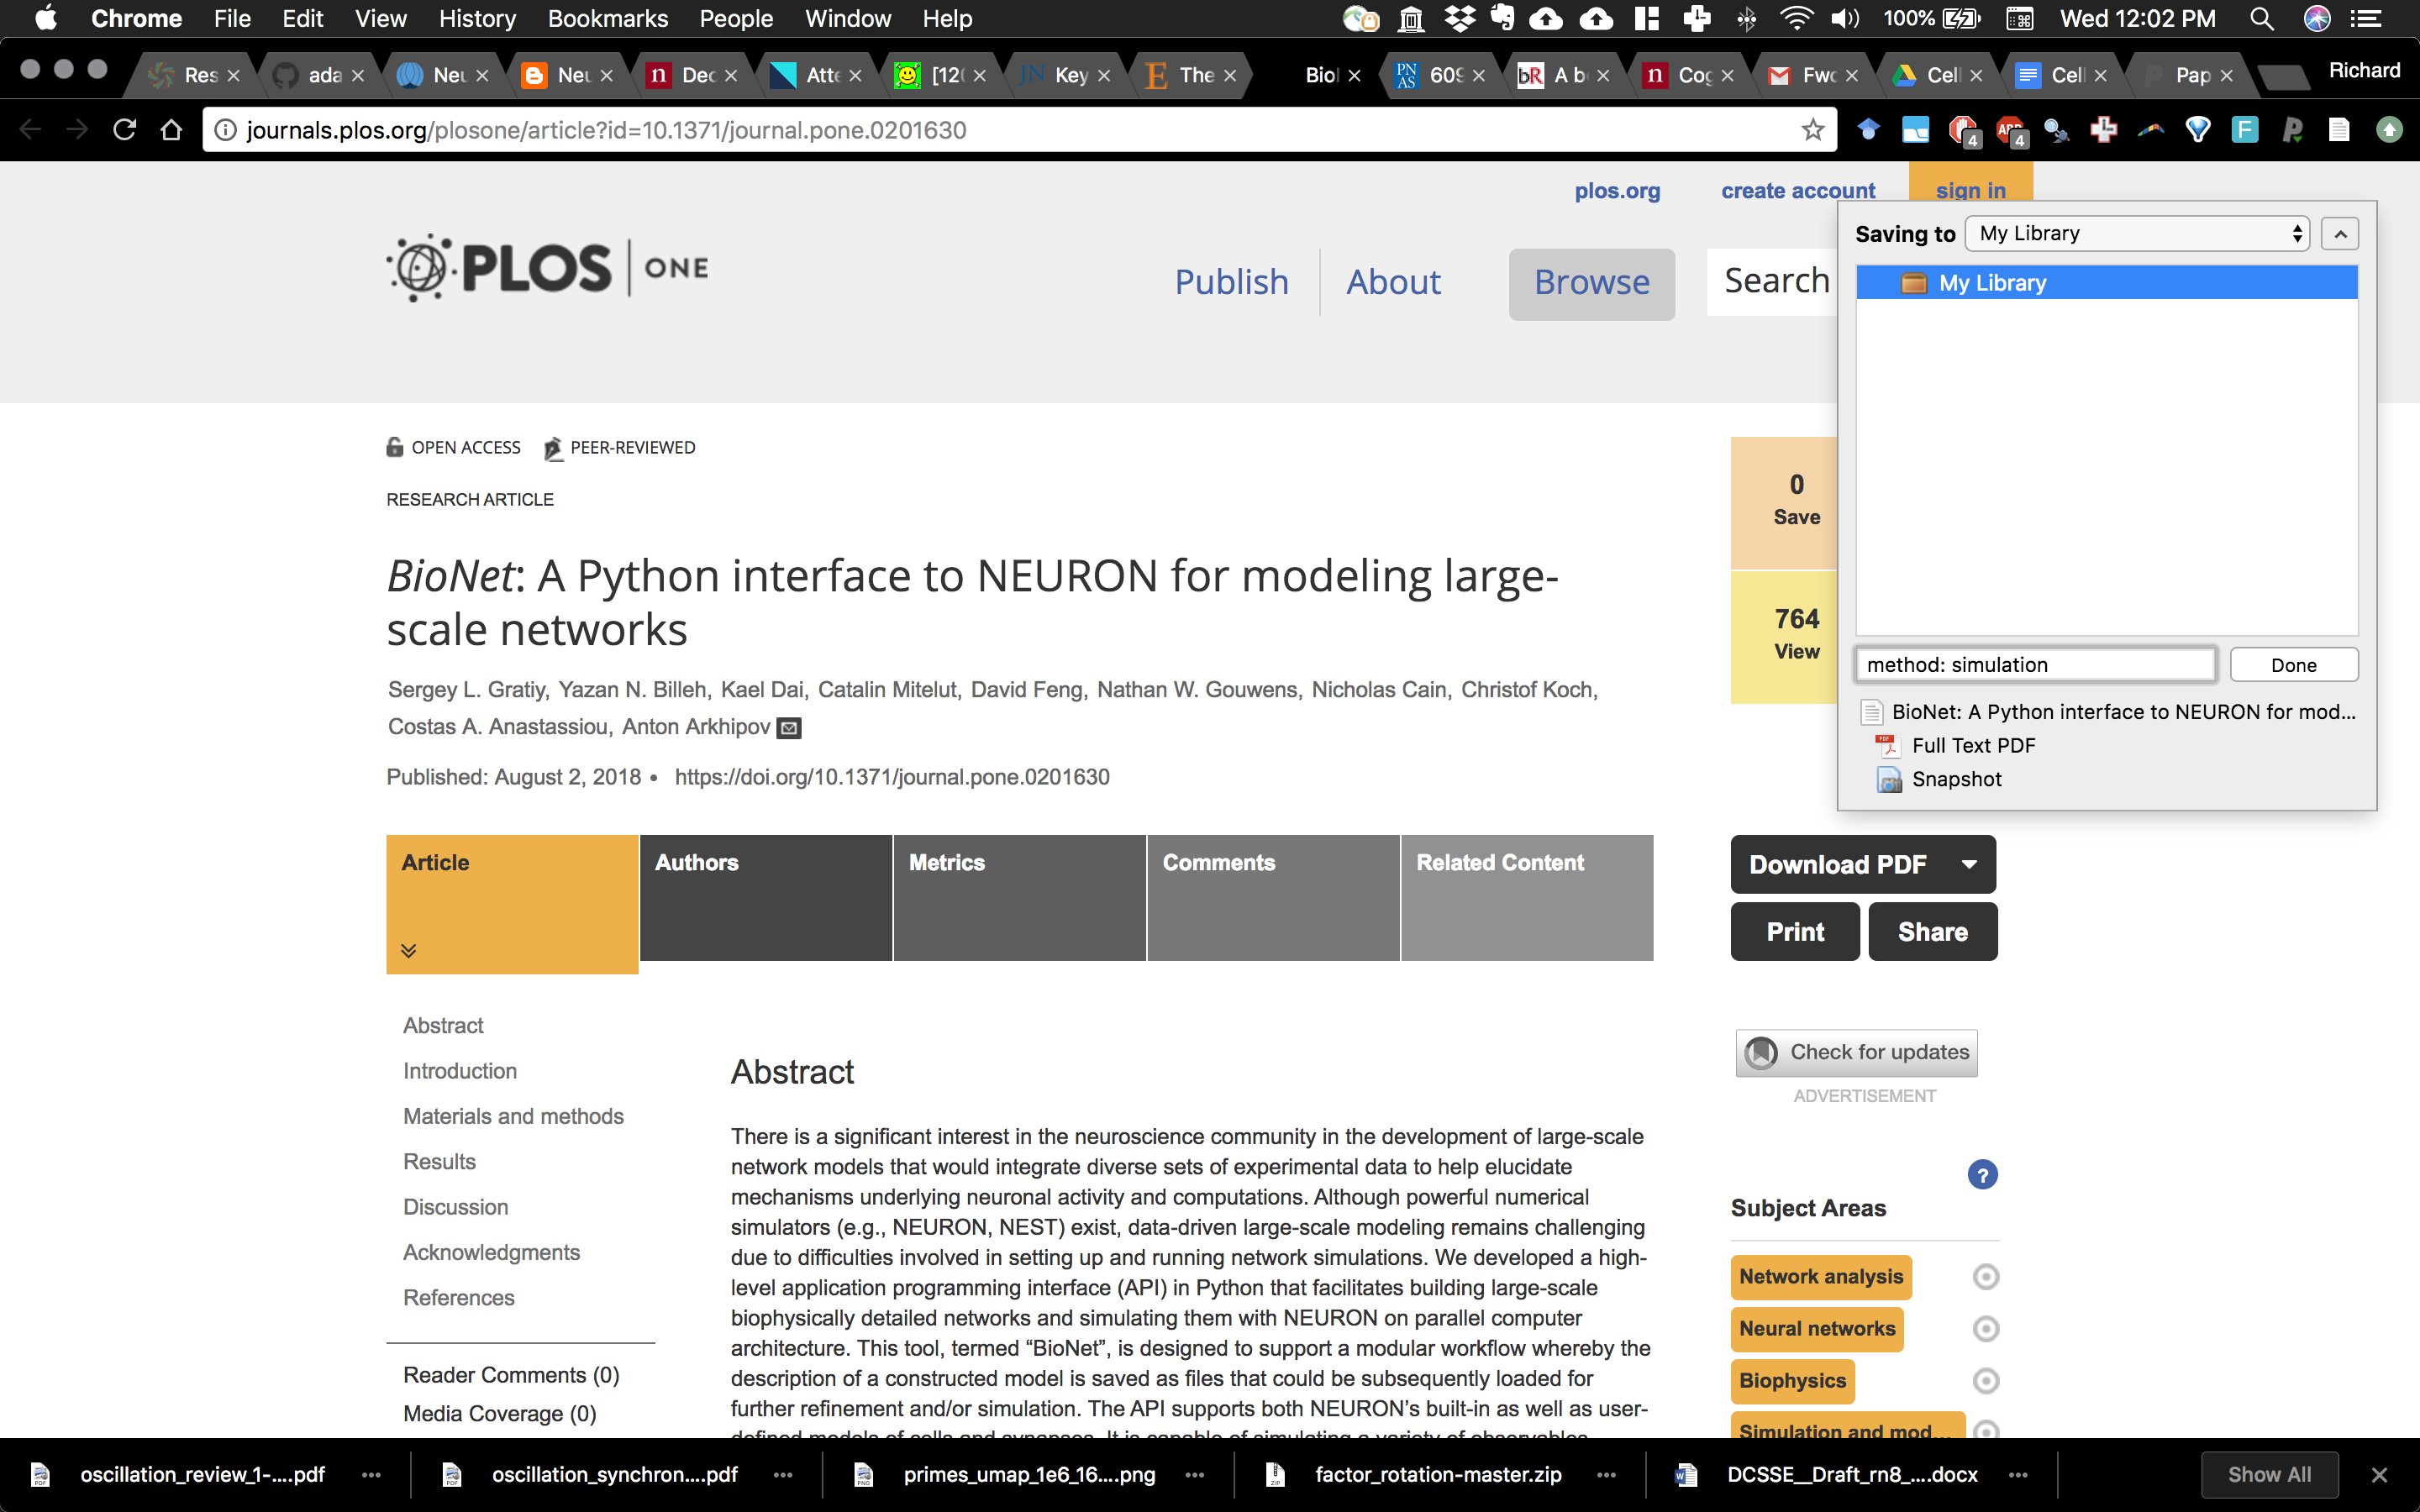Screen dimensions: 2420x1512
Task: Click the F extension icon in toolbar
Action: coord(2245,130)
